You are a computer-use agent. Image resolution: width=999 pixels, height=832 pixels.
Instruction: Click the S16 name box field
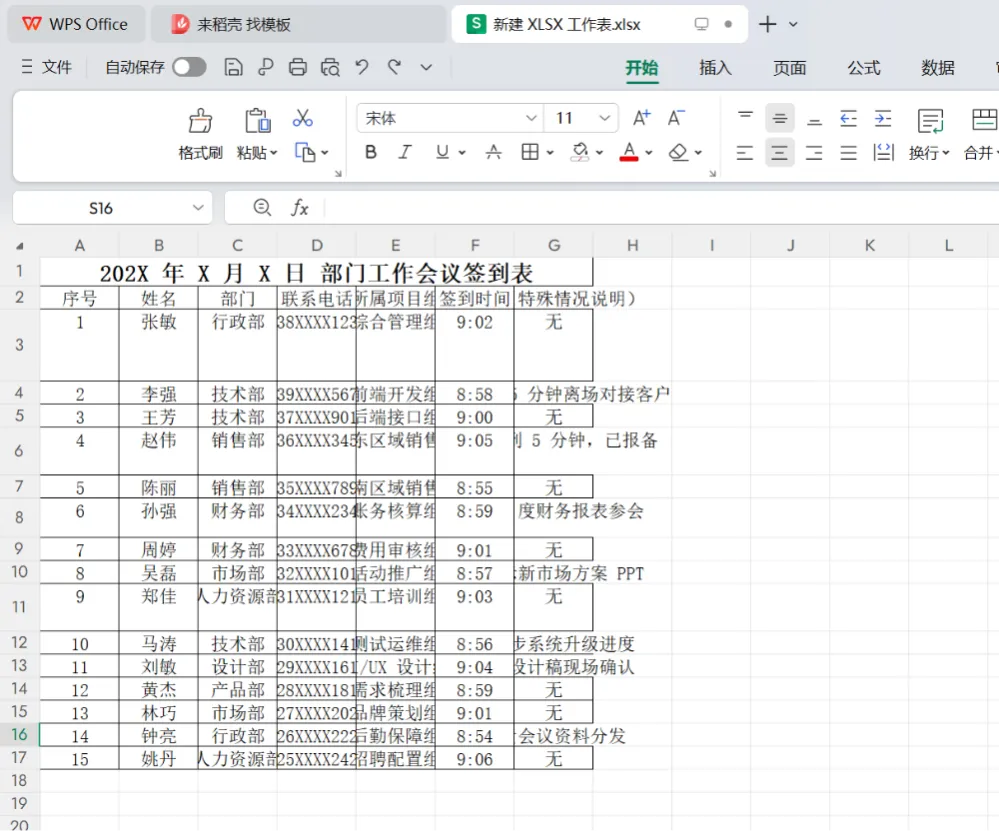tap(101, 208)
